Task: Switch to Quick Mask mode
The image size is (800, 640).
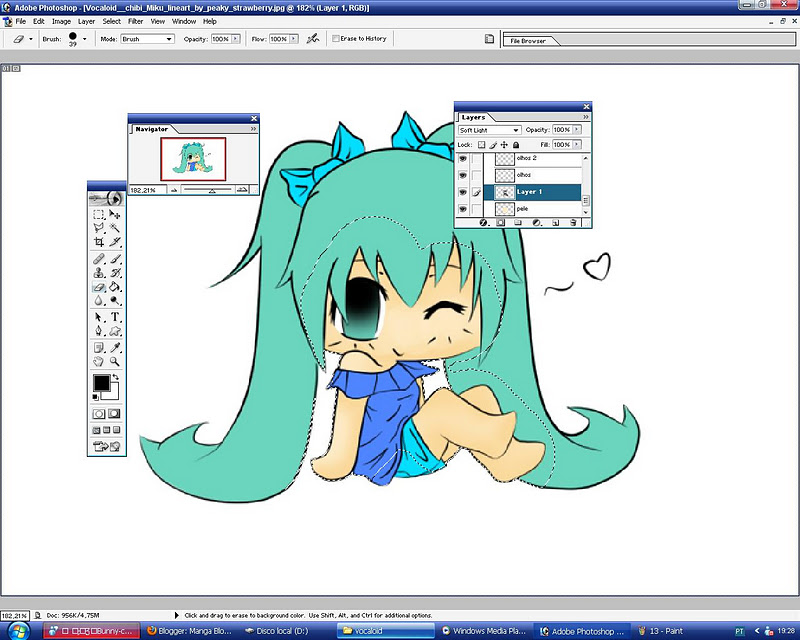Action: [x=114, y=413]
